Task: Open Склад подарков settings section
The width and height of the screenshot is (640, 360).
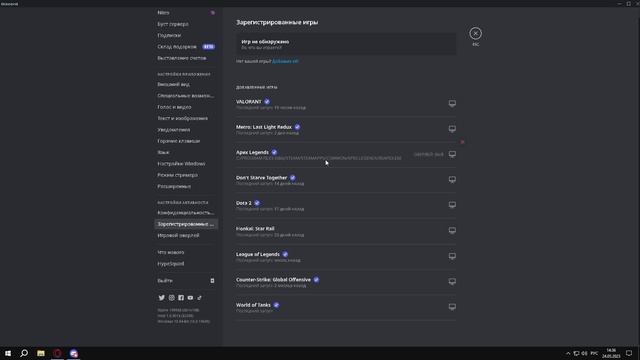Action: click(186, 47)
